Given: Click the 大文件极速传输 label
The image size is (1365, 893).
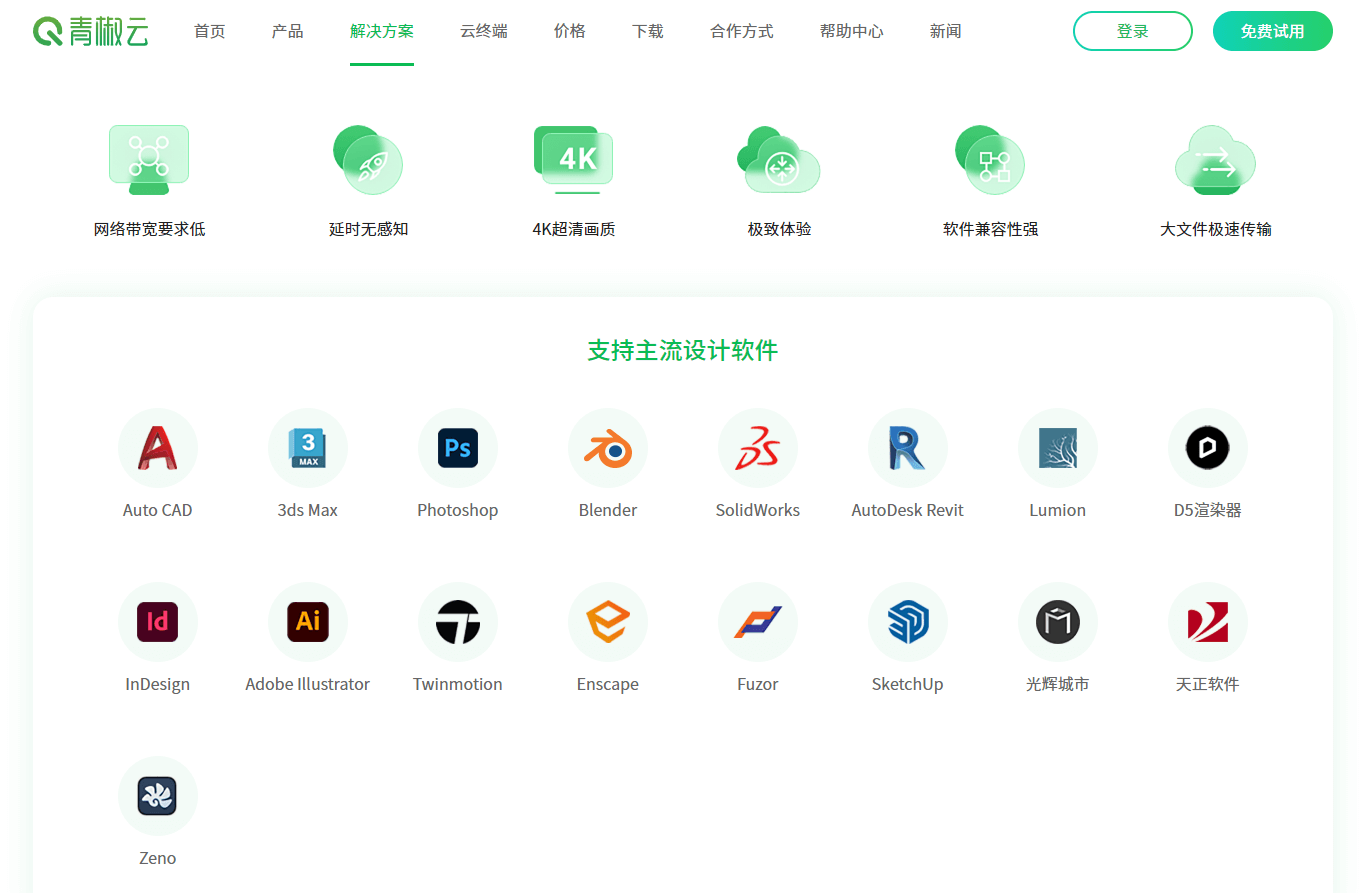Looking at the screenshot, I should tap(1216, 229).
